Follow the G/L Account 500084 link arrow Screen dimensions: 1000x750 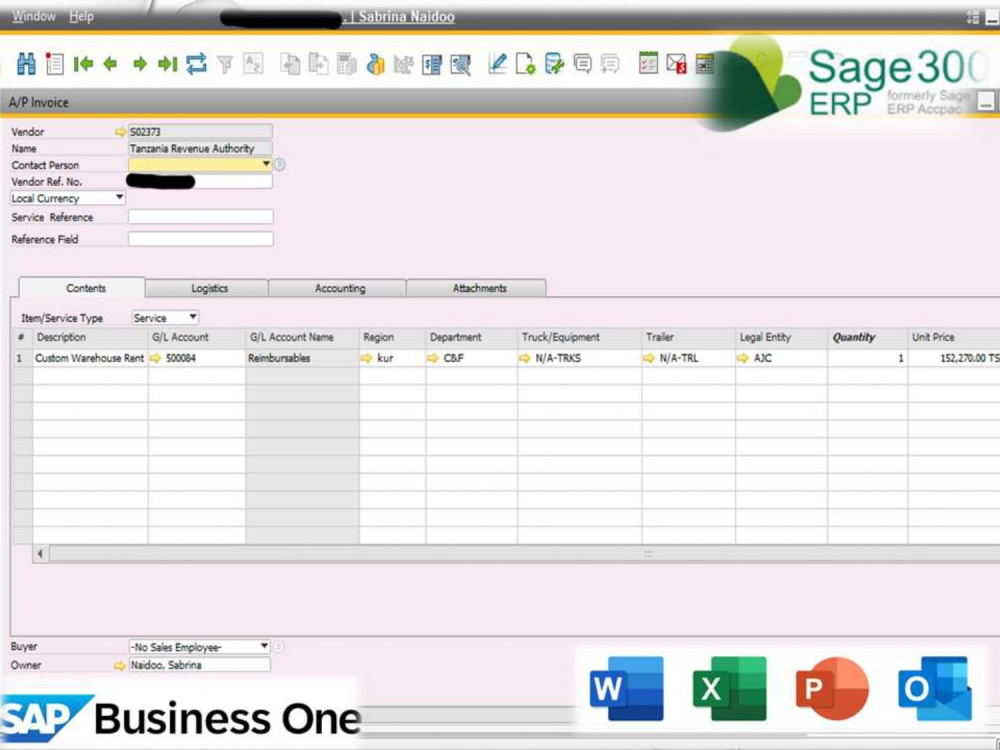pyautogui.click(x=155, y=358)
